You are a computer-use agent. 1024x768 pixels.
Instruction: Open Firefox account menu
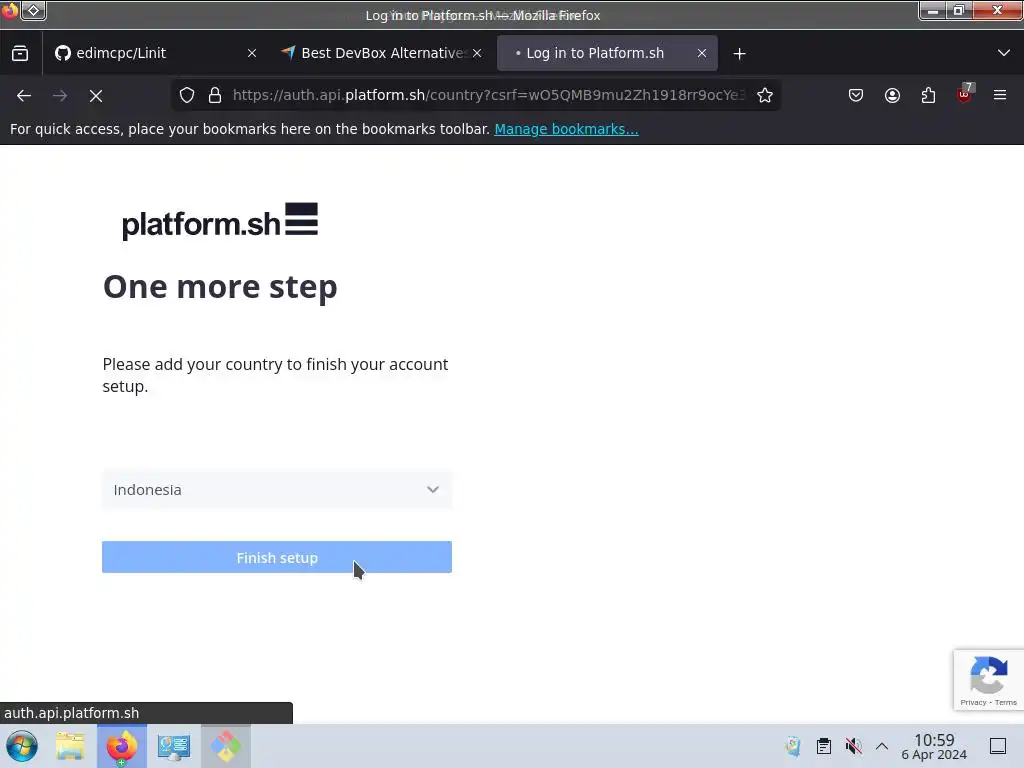[892, 95]
